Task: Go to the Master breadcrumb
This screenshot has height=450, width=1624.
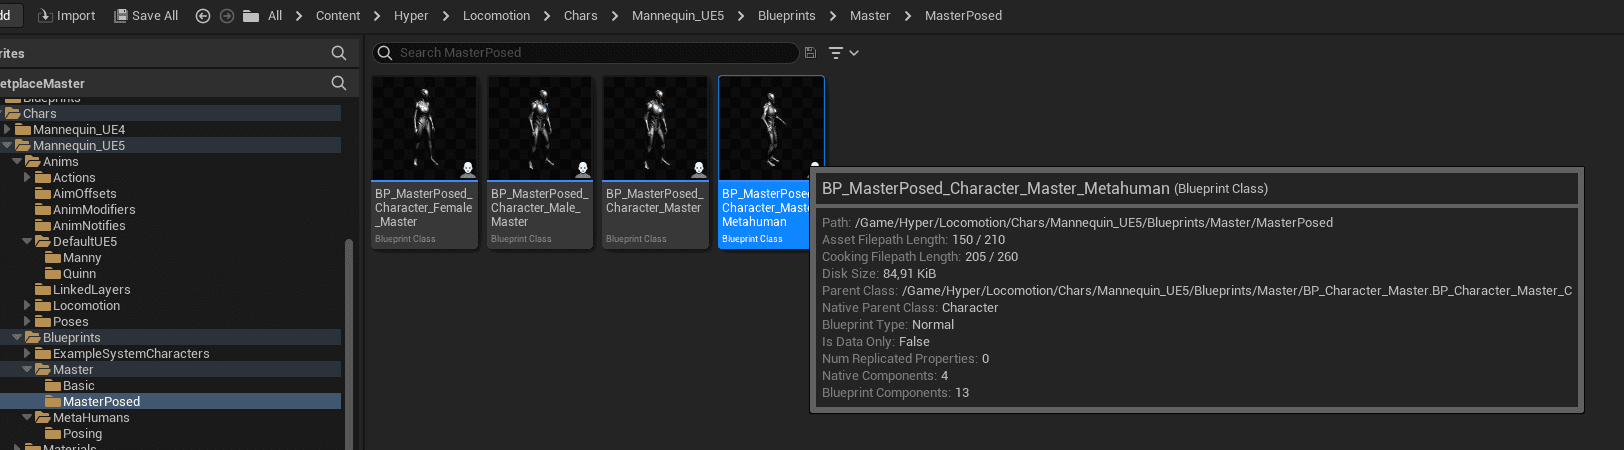Action: pyautogui.click(x=870, y=16)
